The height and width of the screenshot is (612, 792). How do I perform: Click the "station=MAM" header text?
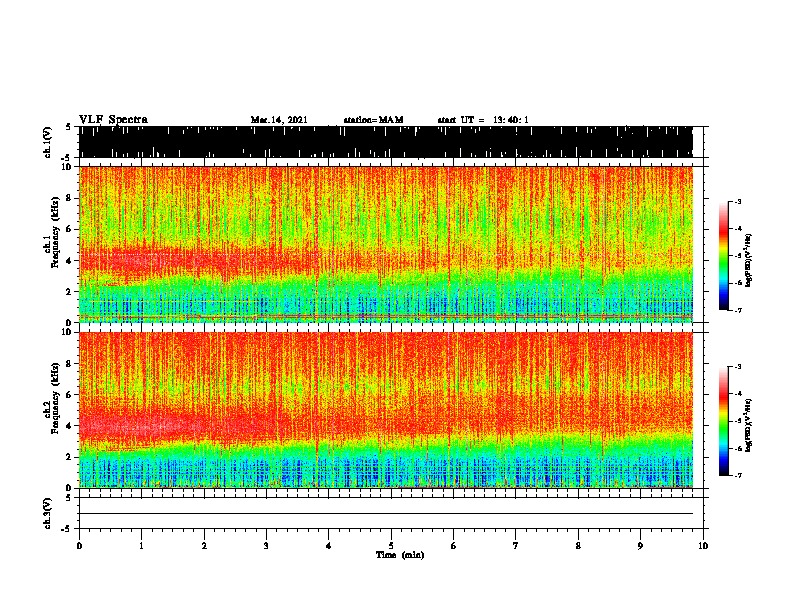373,120
